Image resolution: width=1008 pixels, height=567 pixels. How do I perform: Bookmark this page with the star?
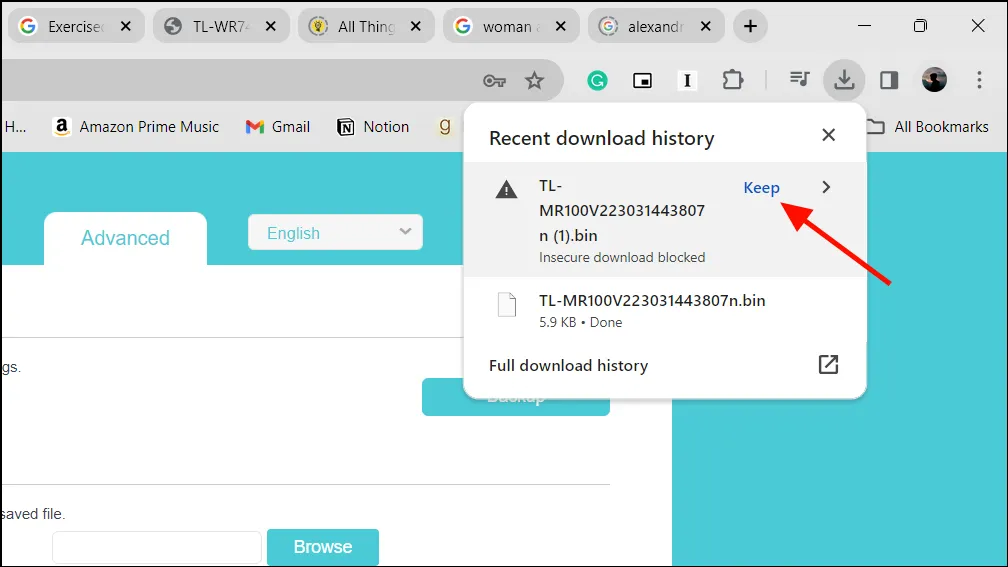tap(534, 80)
